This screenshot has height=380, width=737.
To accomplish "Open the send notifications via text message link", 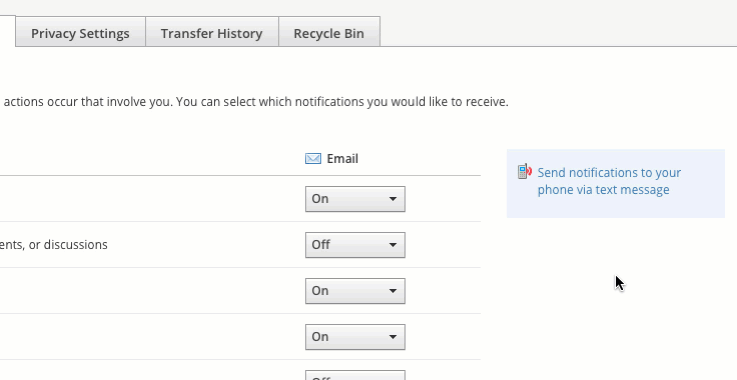I will tap(609, 181).
